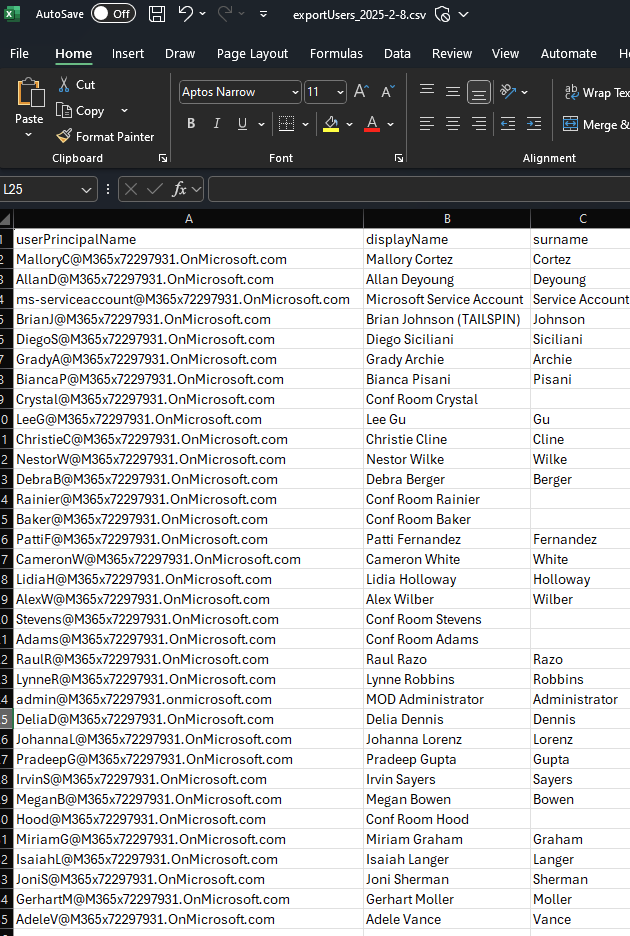Open the Clipboard dialog launcher
Image resolution: width=630 pixels, height=936 pixels.
[162, 158]
